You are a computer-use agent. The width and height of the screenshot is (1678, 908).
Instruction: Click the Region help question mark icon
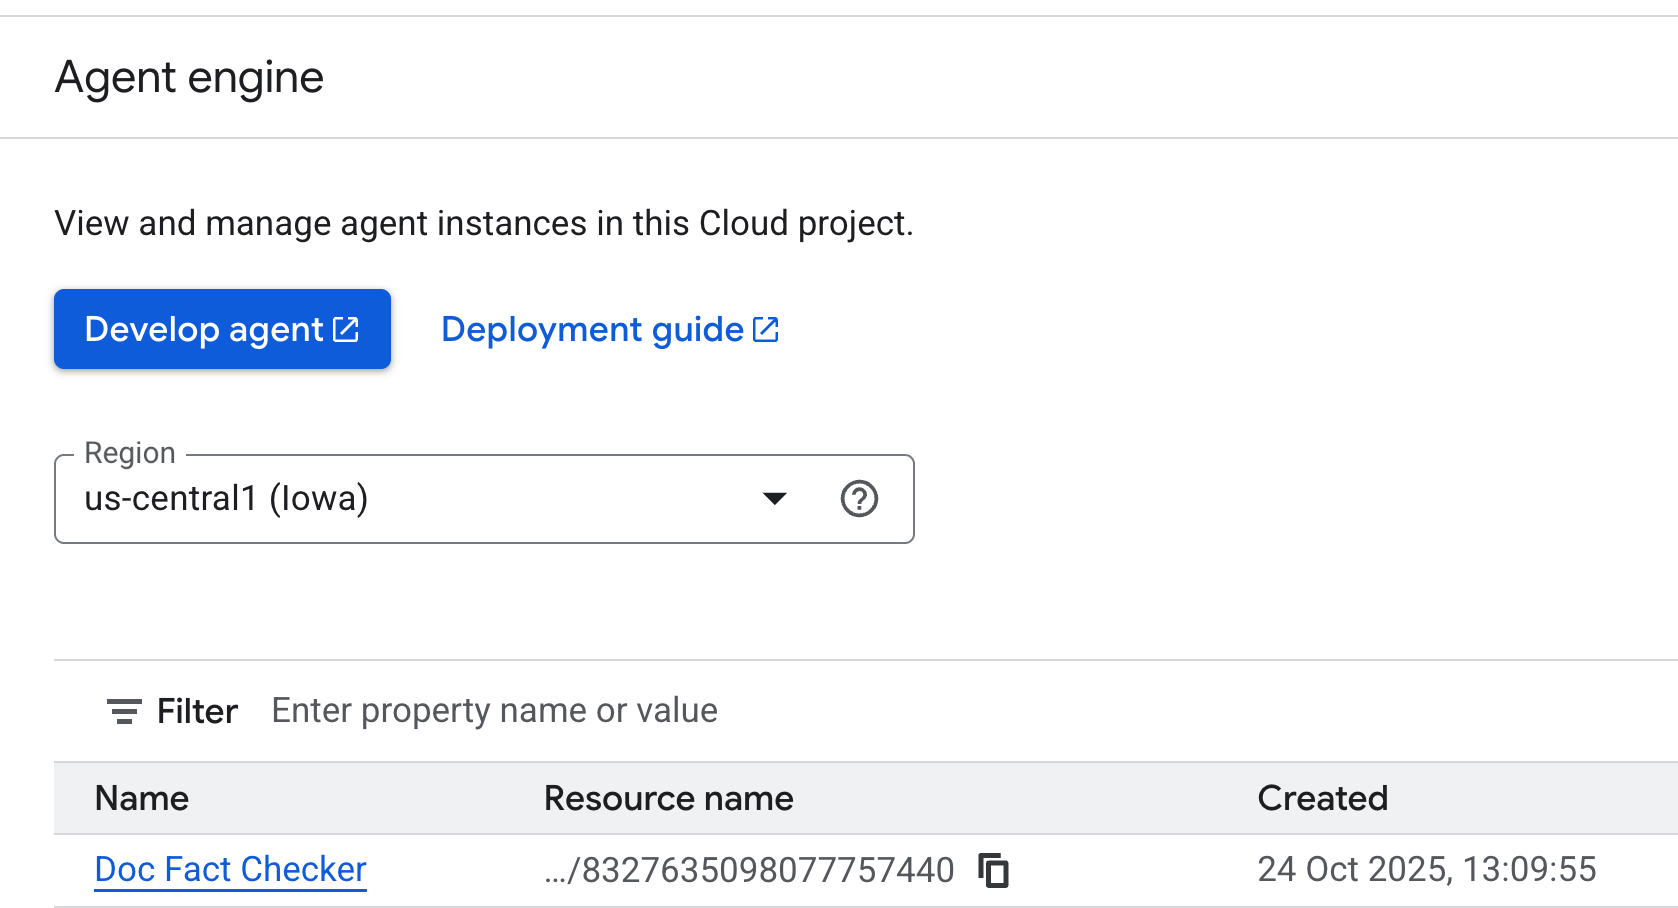click(x=859, y=498)
